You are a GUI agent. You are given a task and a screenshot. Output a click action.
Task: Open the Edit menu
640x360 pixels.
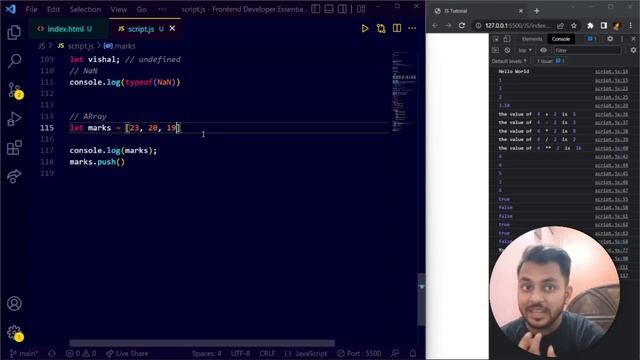(x=53, y=9)
